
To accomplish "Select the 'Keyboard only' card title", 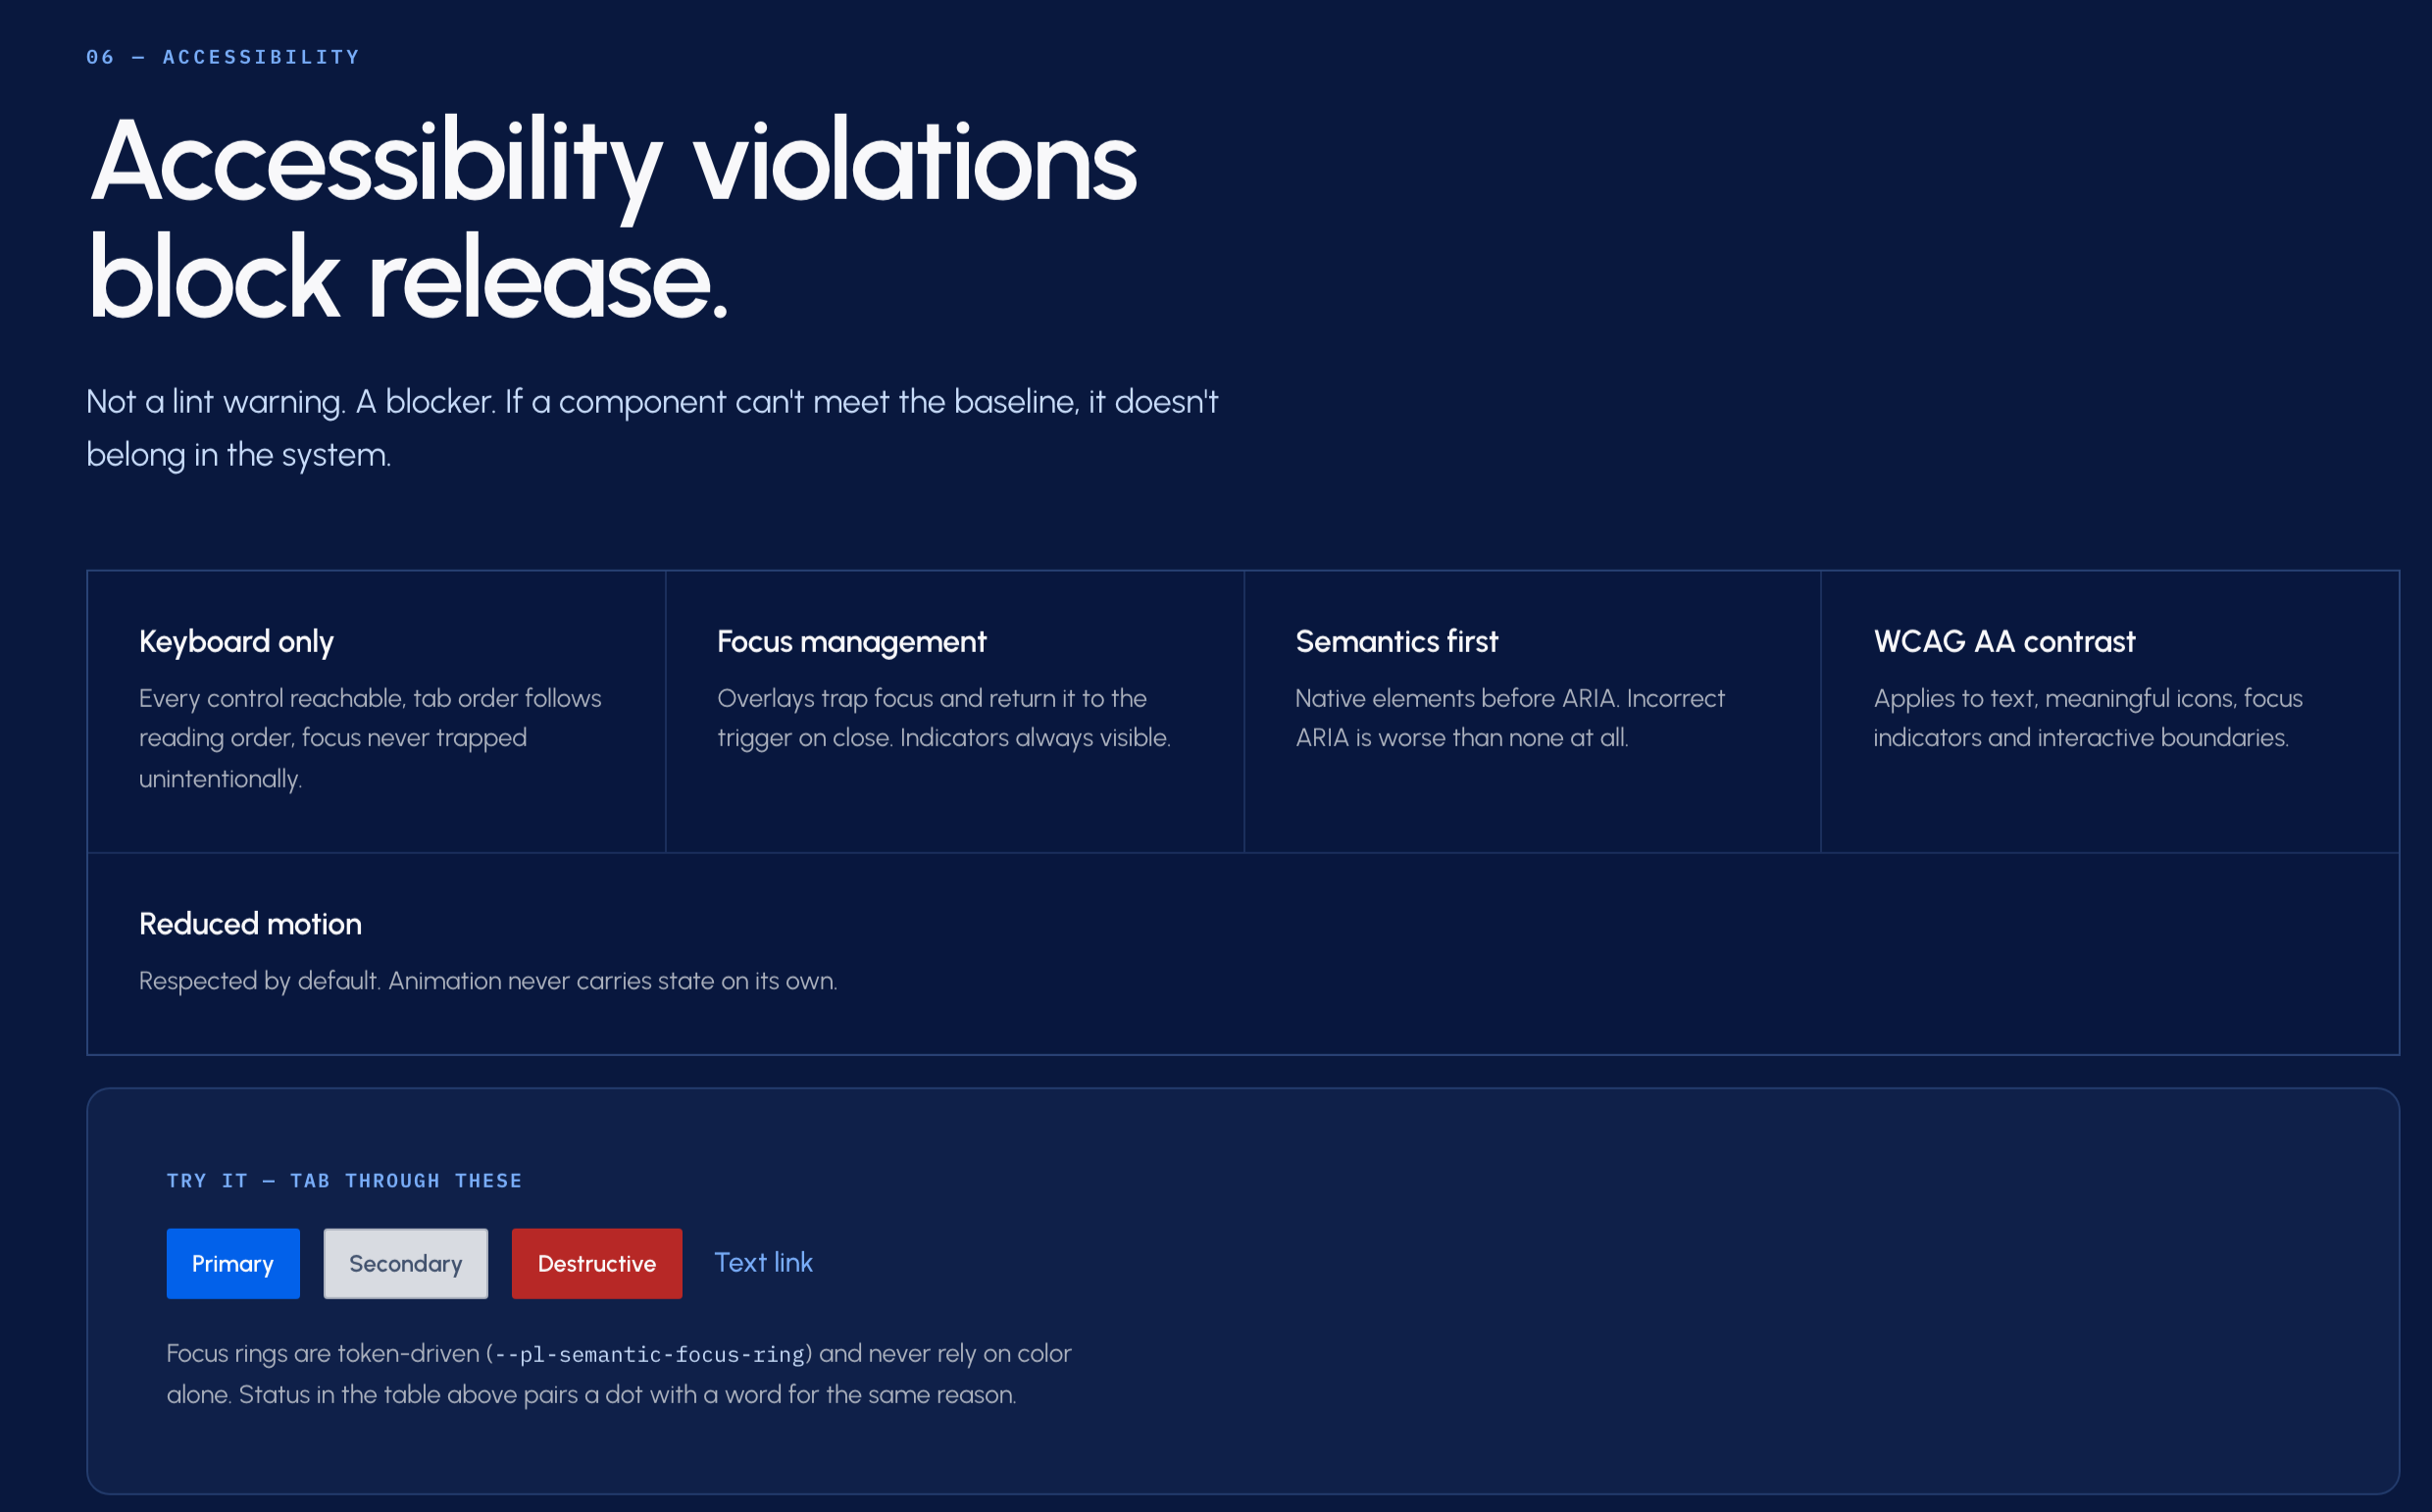I will [x=236, y=641].
